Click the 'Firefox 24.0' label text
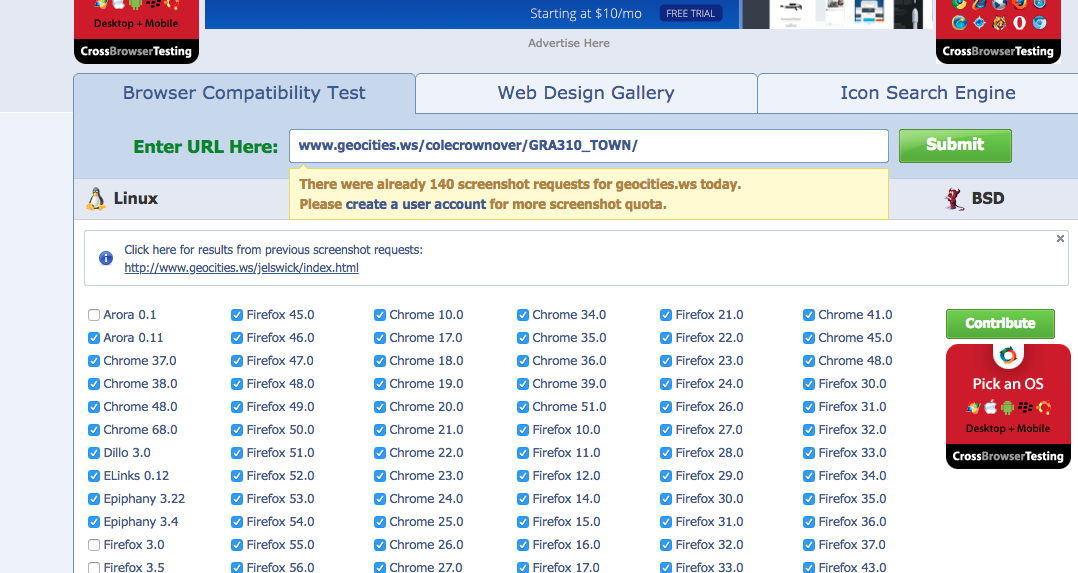The width and height of the screenshot is (1078, 573). click(x=710, y=384)
